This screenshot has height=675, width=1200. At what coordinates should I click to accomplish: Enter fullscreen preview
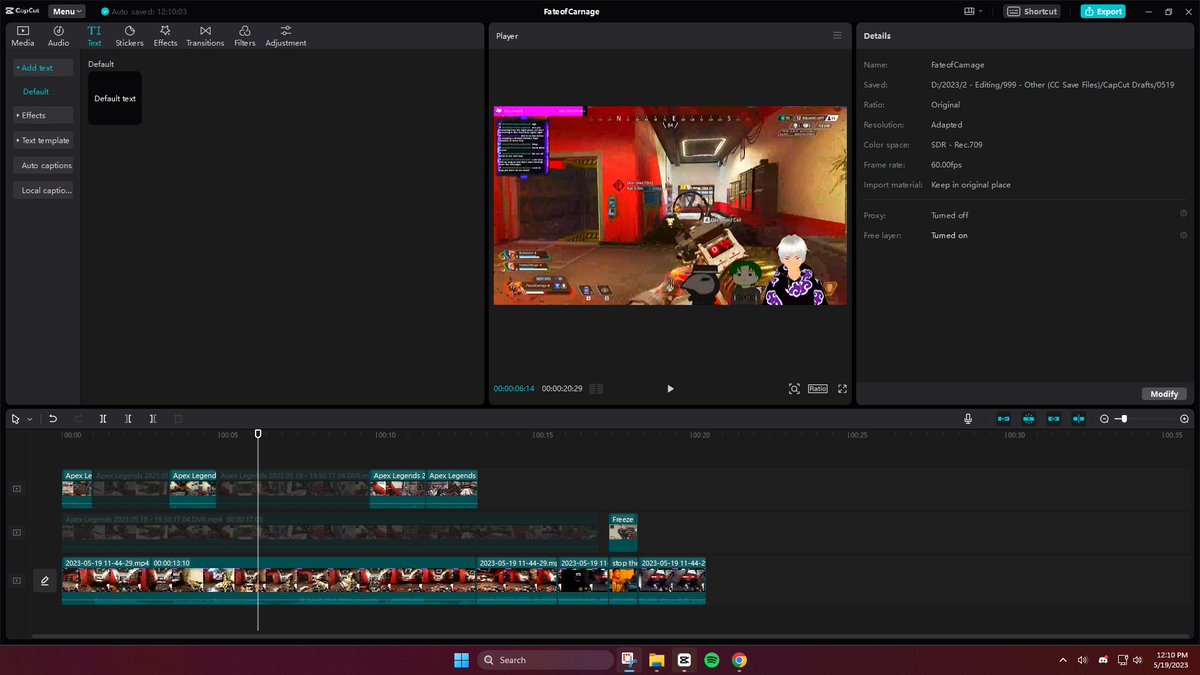842,388
